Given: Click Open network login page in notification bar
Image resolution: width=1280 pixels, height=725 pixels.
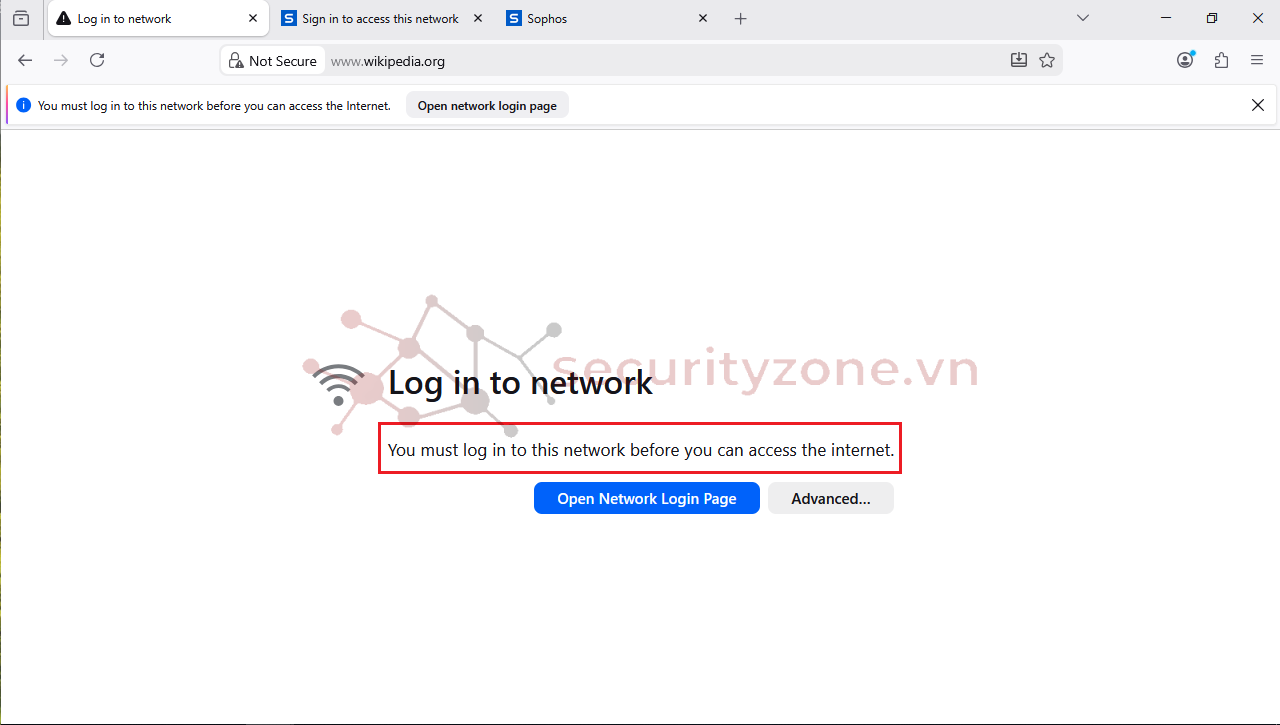Looking at the screenshot, I should click(x=487, y=105).
